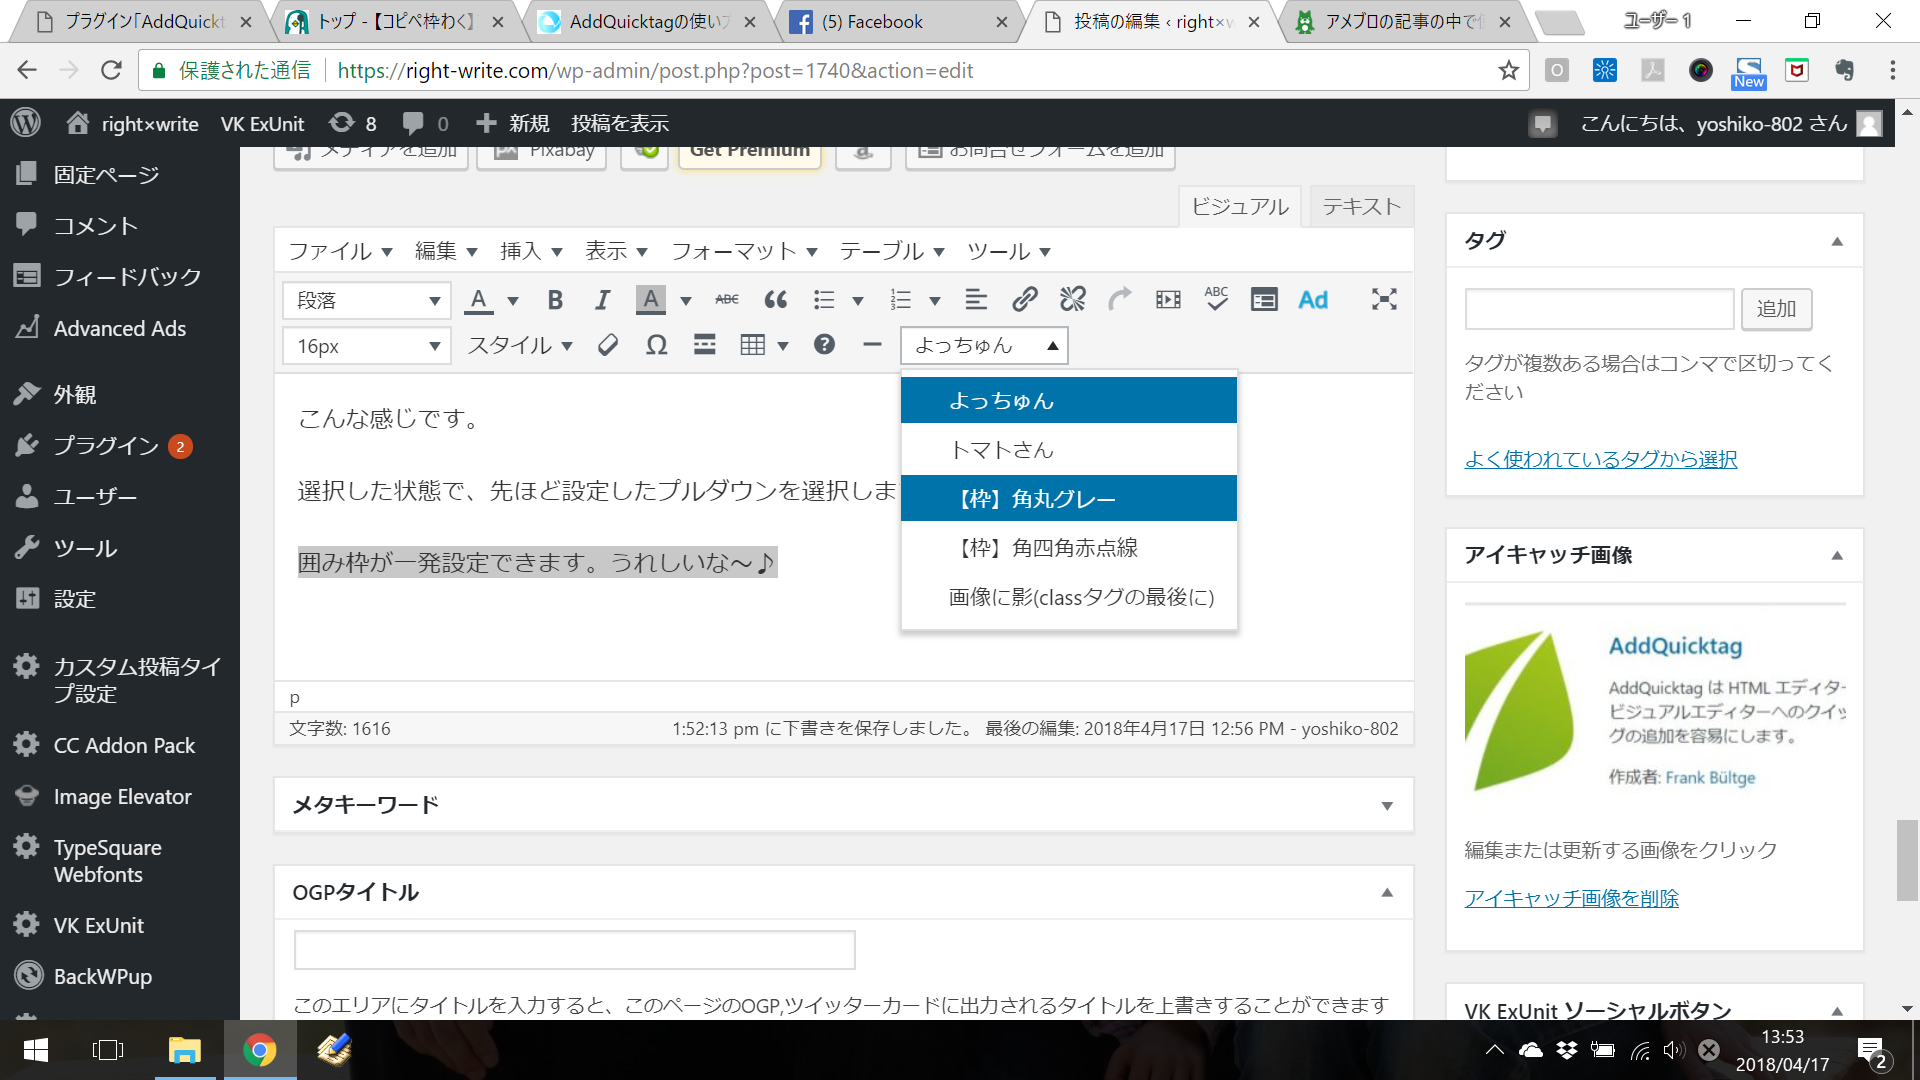
Task: Toggle strikethrough formatting
Action: coord(727,300)
